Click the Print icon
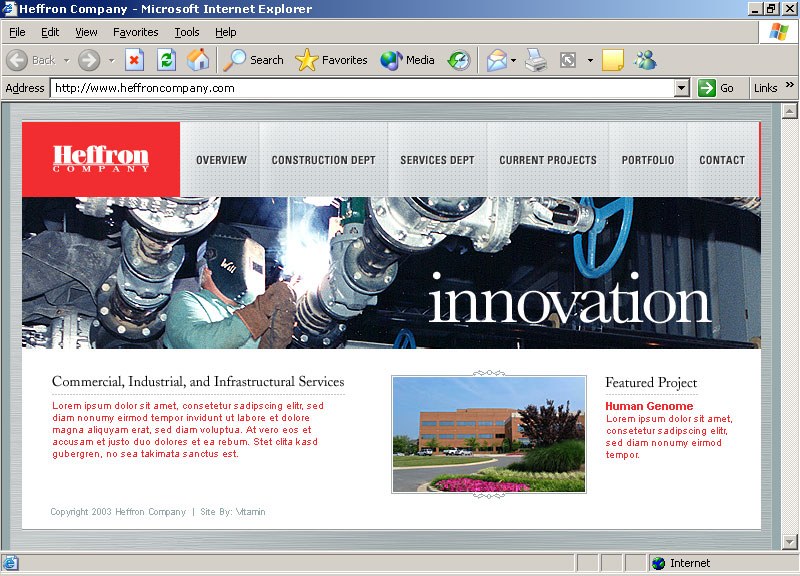This screenshot has width=800, height=576. tap(536, 60)
